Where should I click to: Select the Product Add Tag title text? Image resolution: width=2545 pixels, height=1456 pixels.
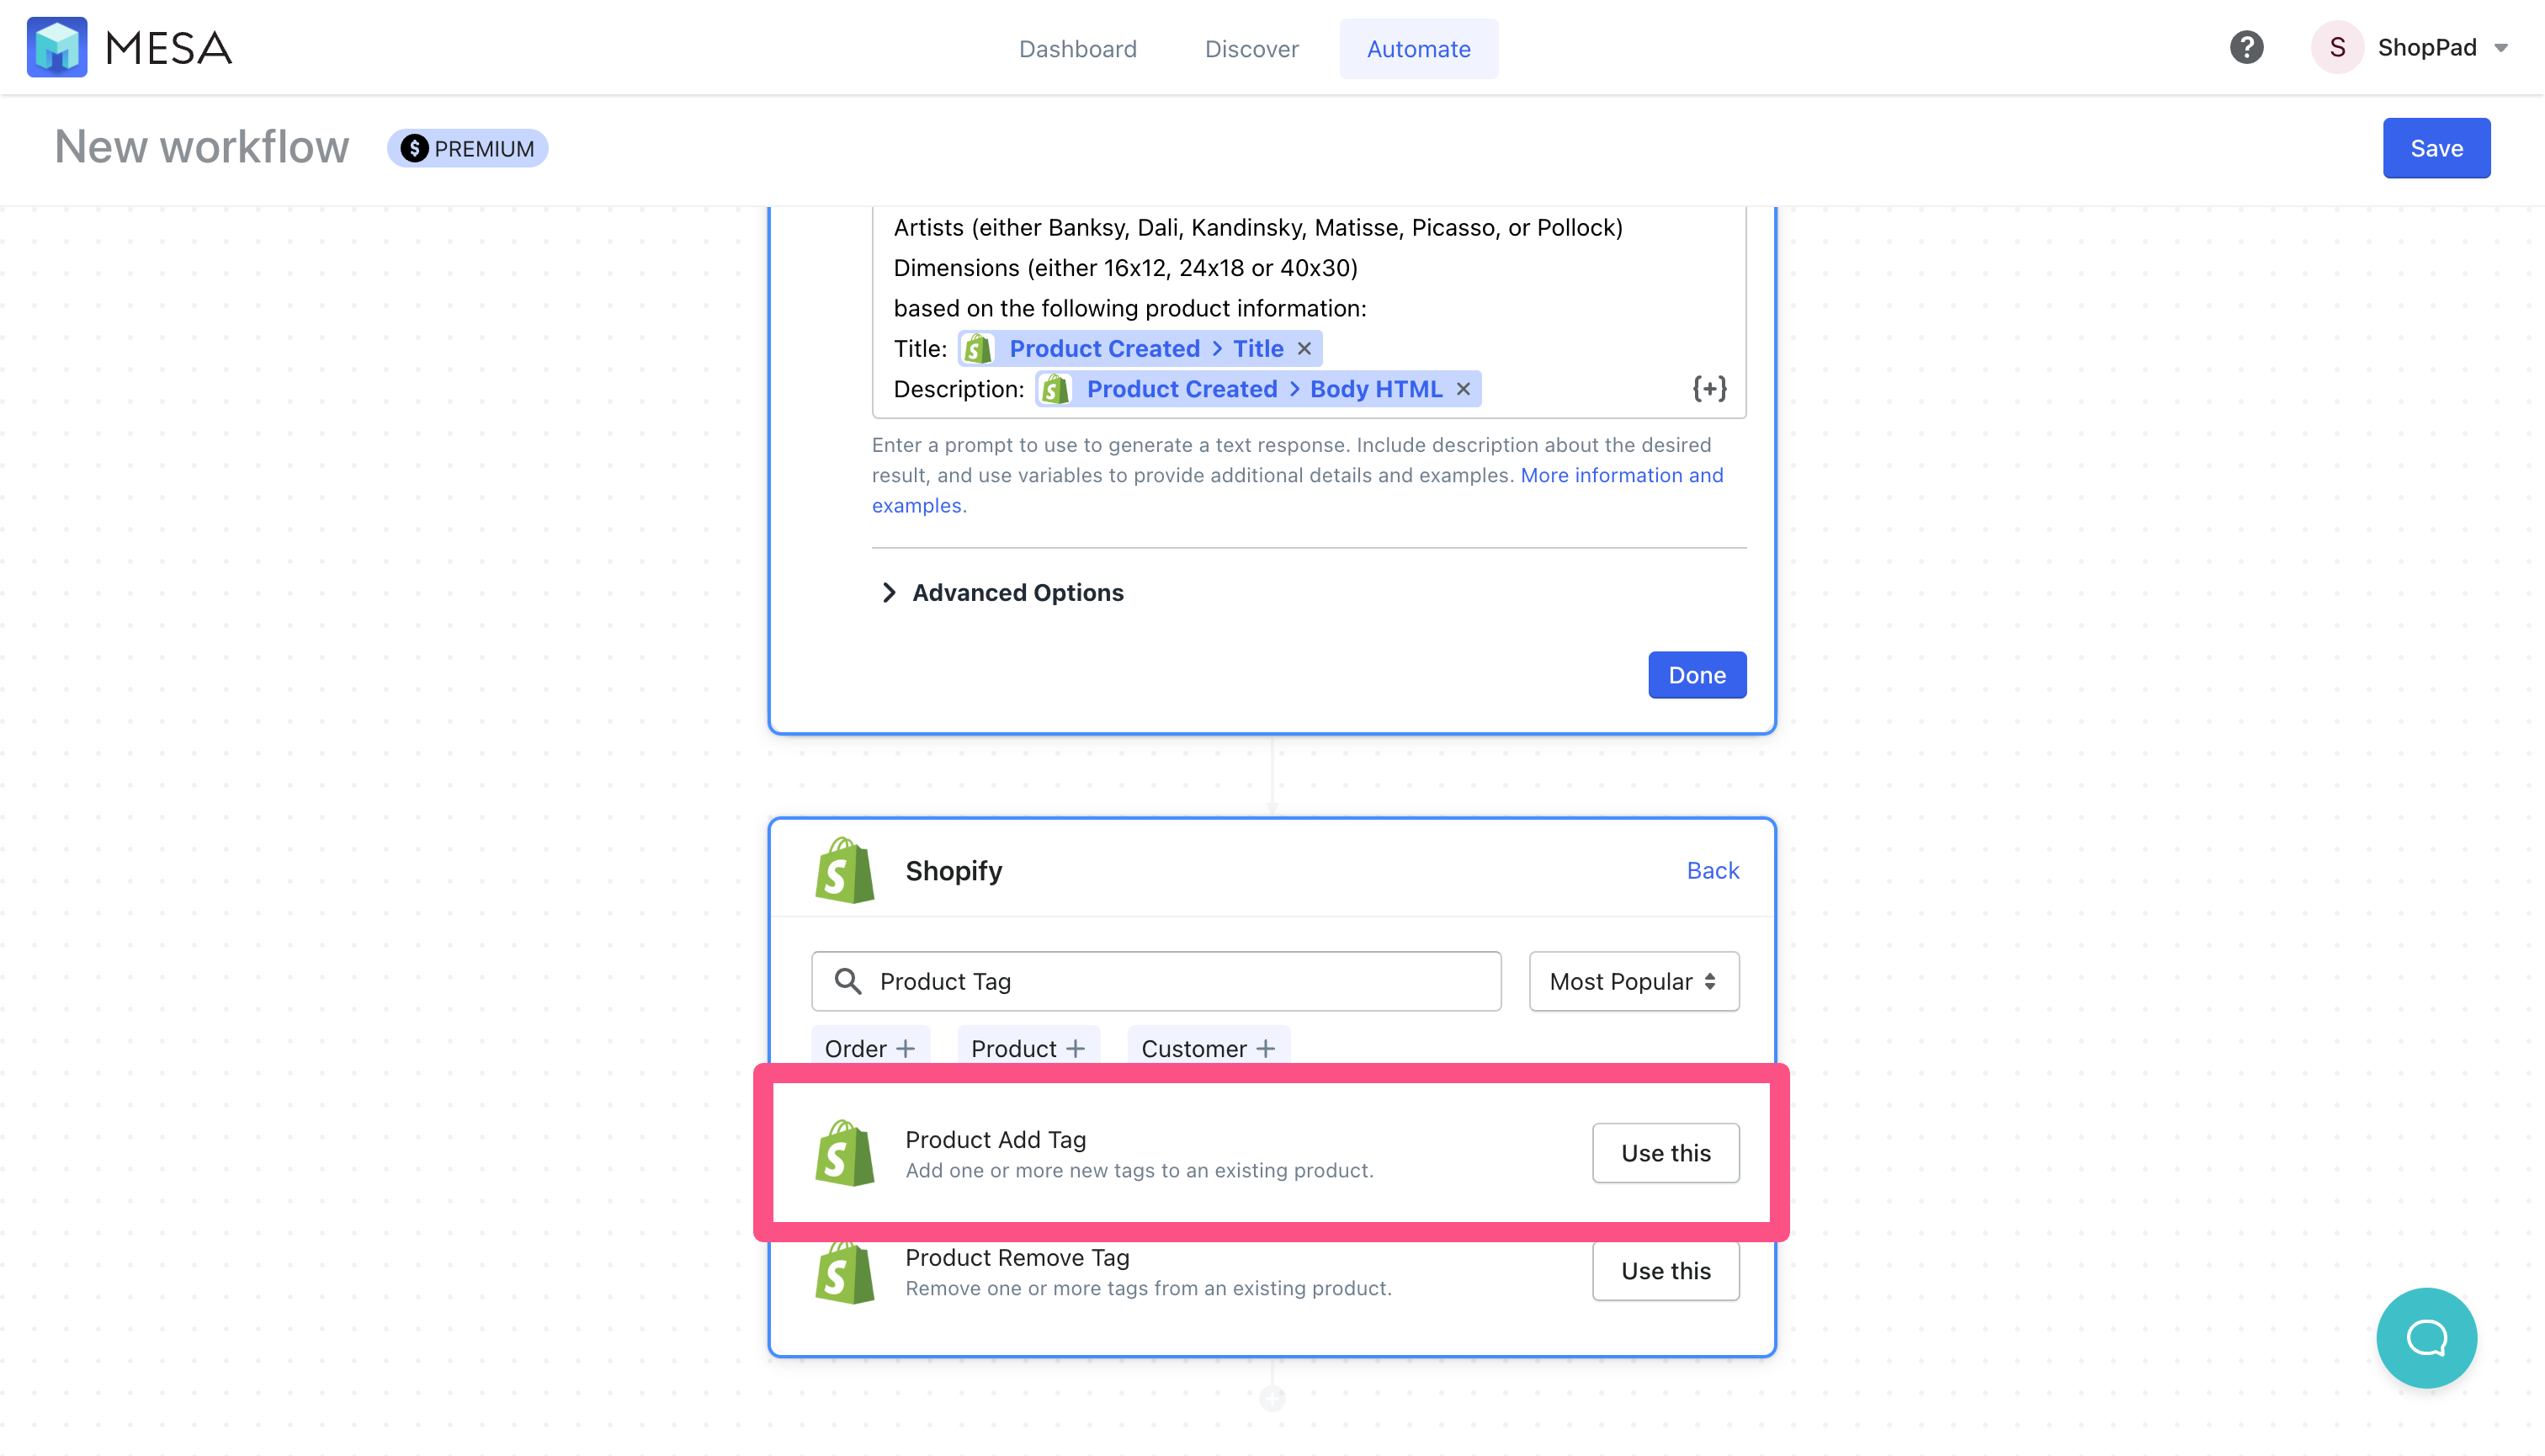[995, 1139]
